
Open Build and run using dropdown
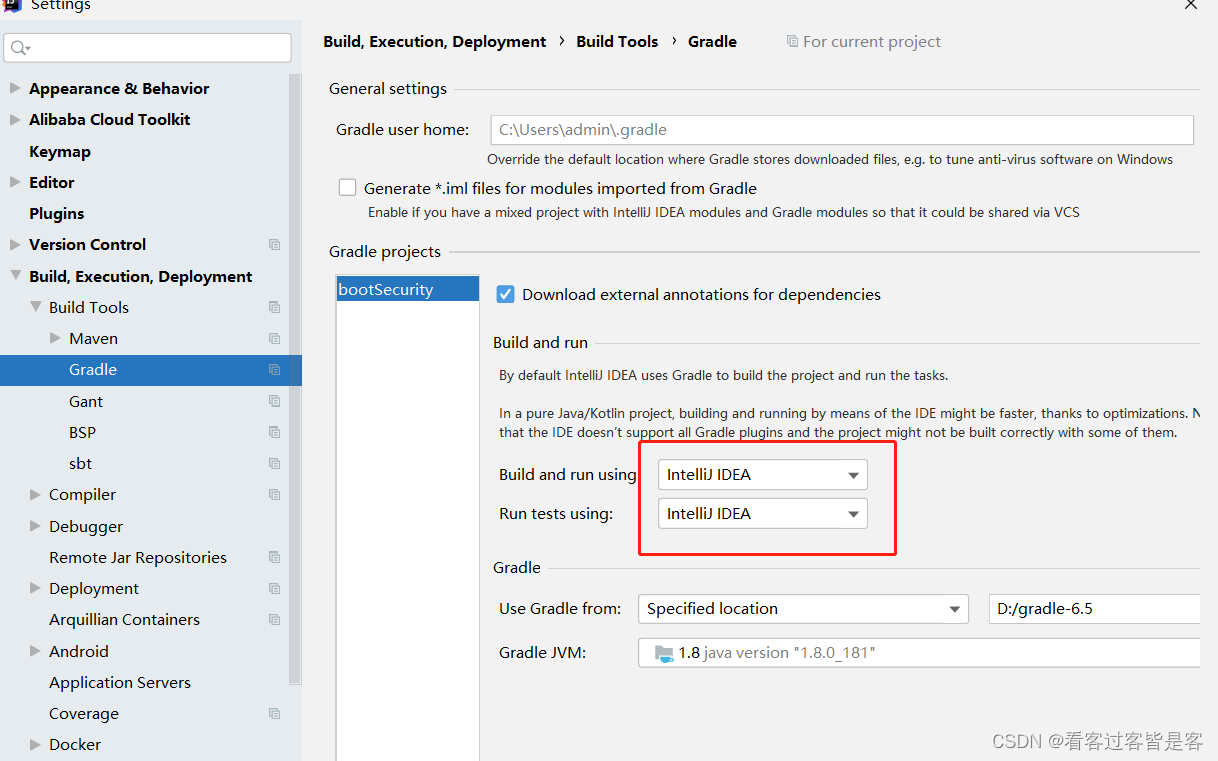click(x=762, y=475)
